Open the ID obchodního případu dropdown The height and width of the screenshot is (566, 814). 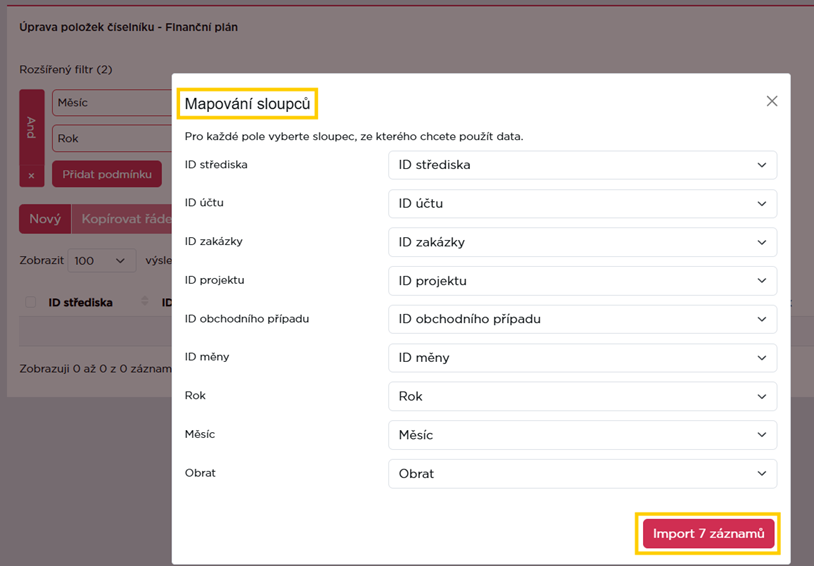pos(582,319)
